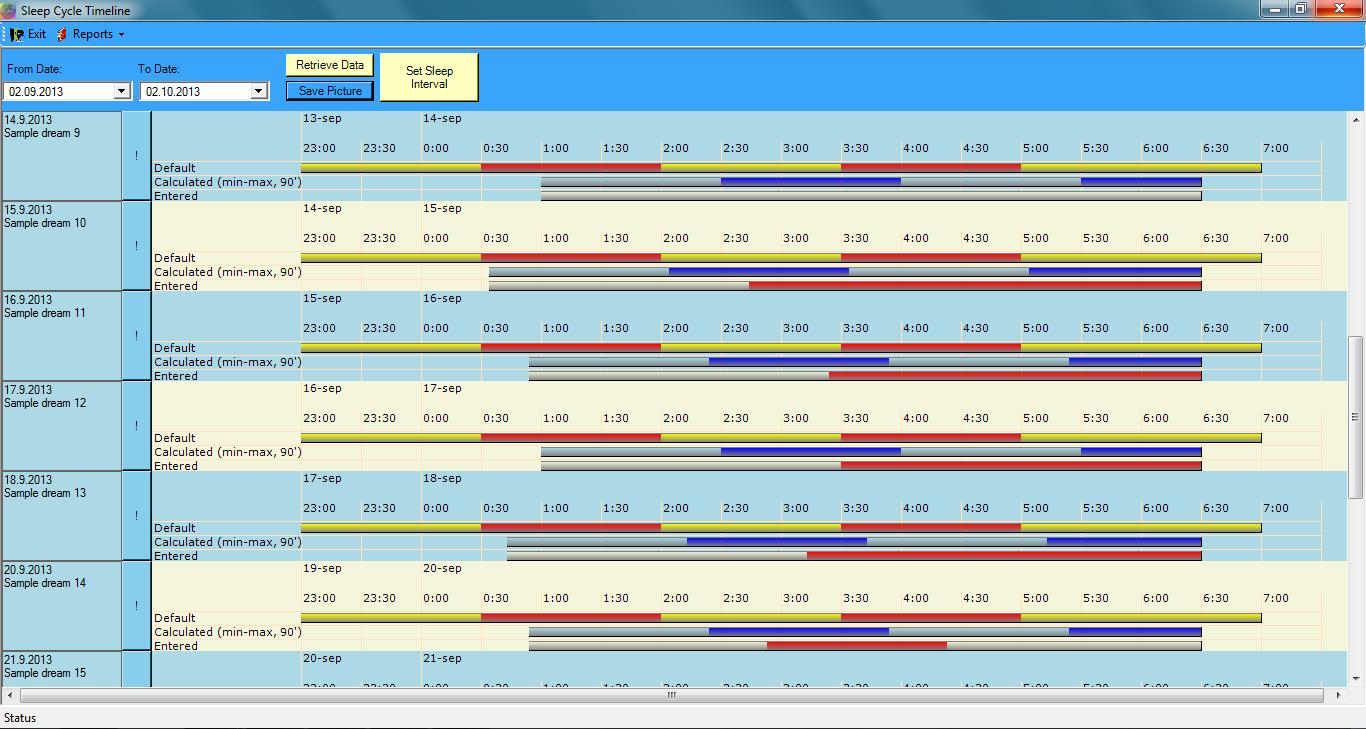1366x729 pixels.
Task: Click the exclamation marker for Sample dream 13
Action: point(136,515)
